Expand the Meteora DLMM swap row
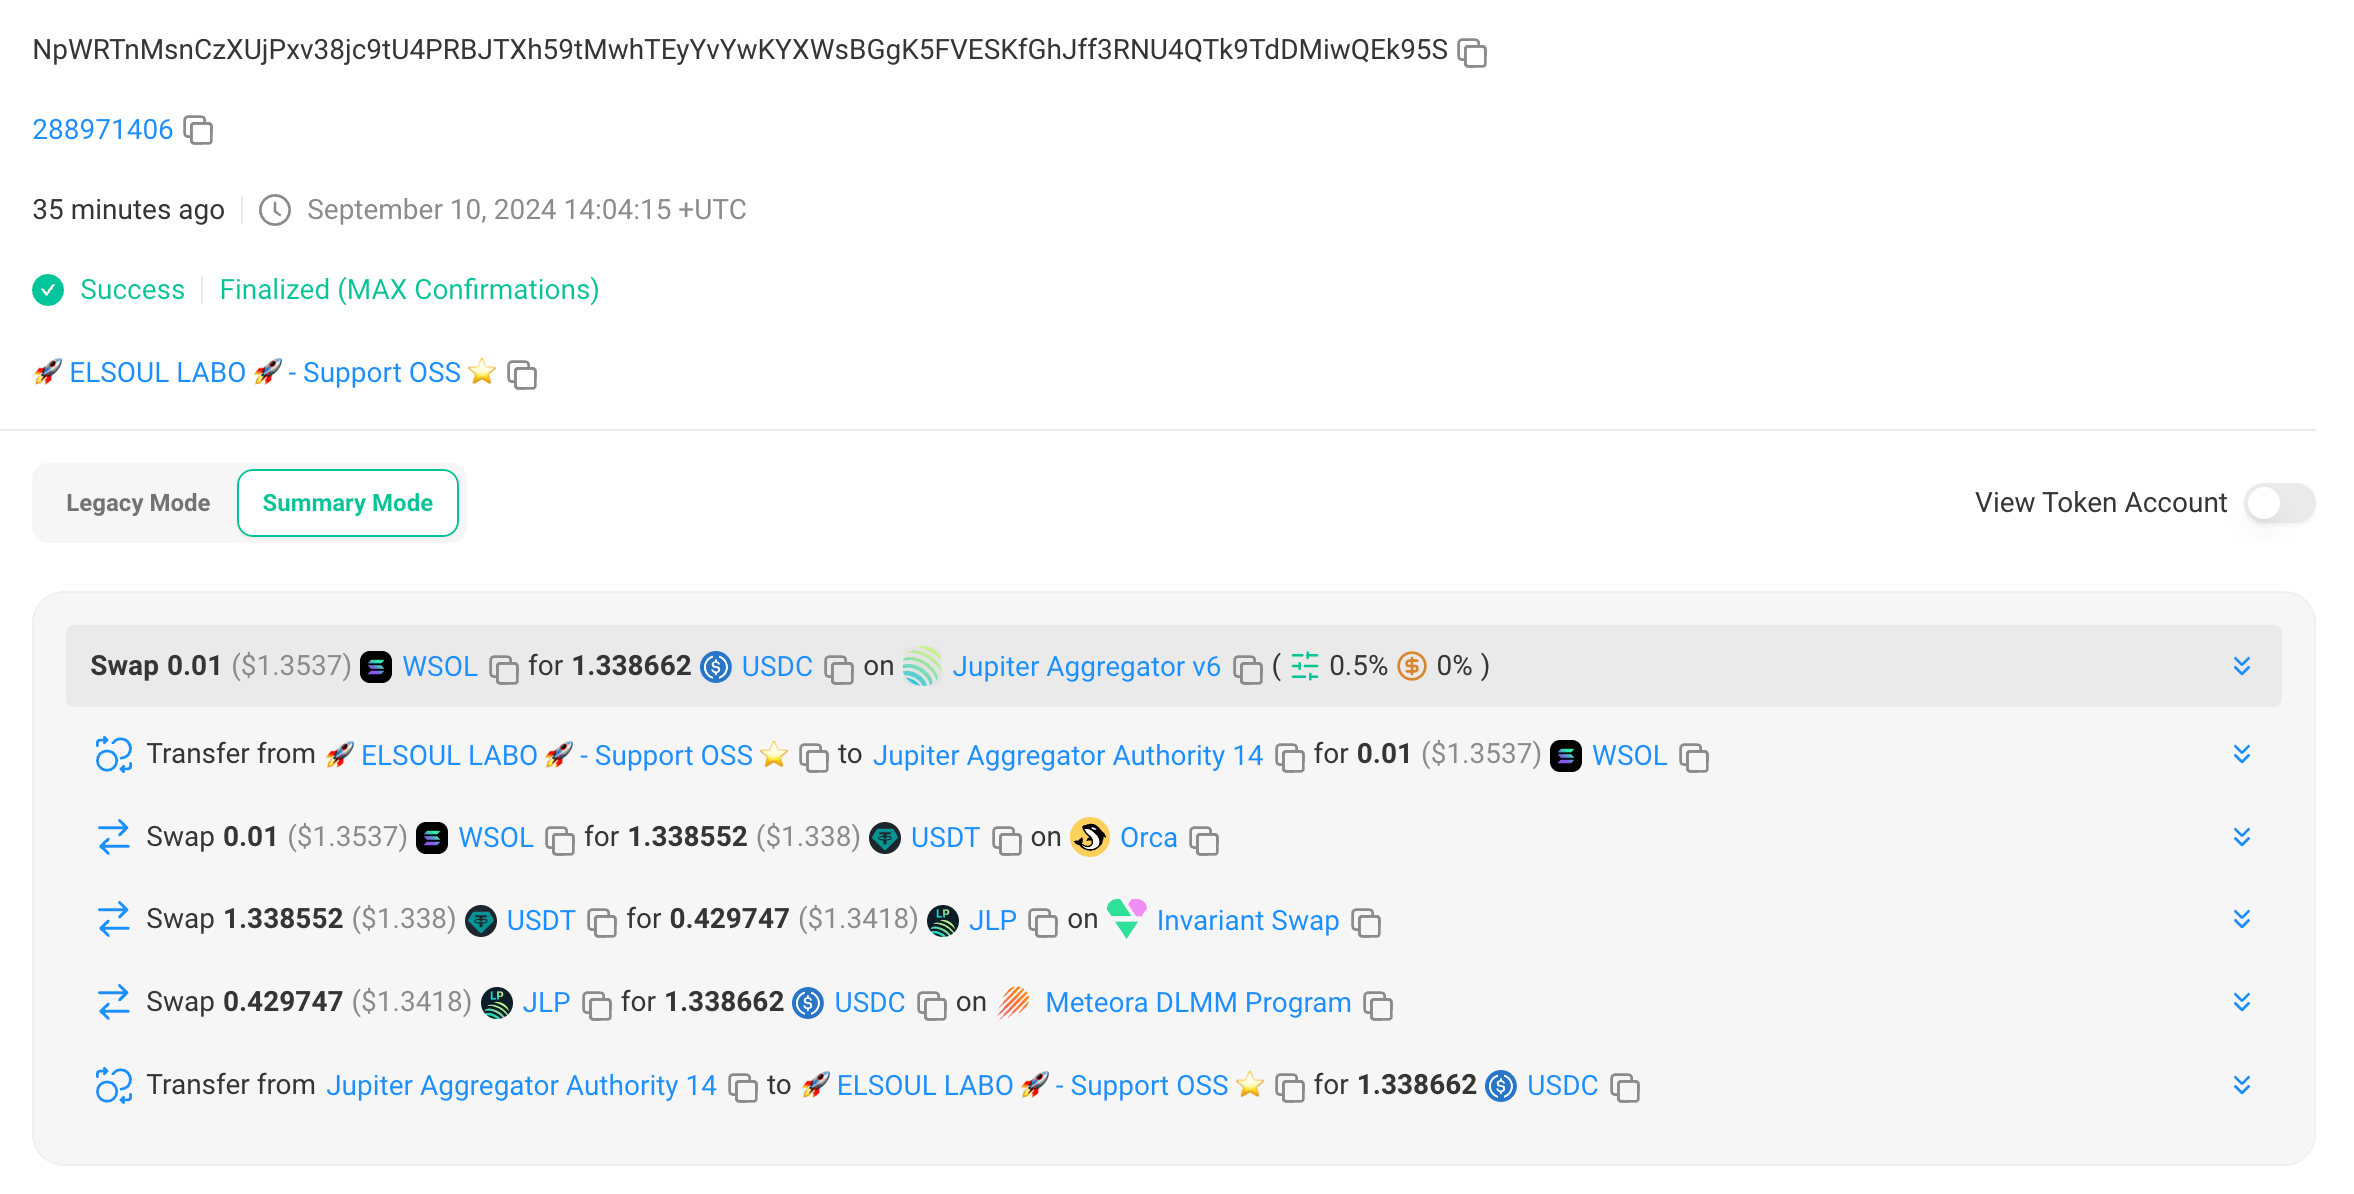Screen dimensions: 2354x1194 pos(2242,1002)
